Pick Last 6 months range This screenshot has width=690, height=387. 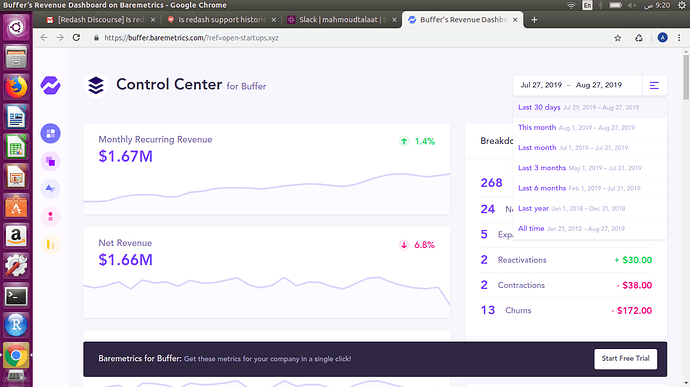tap(590, 188)
